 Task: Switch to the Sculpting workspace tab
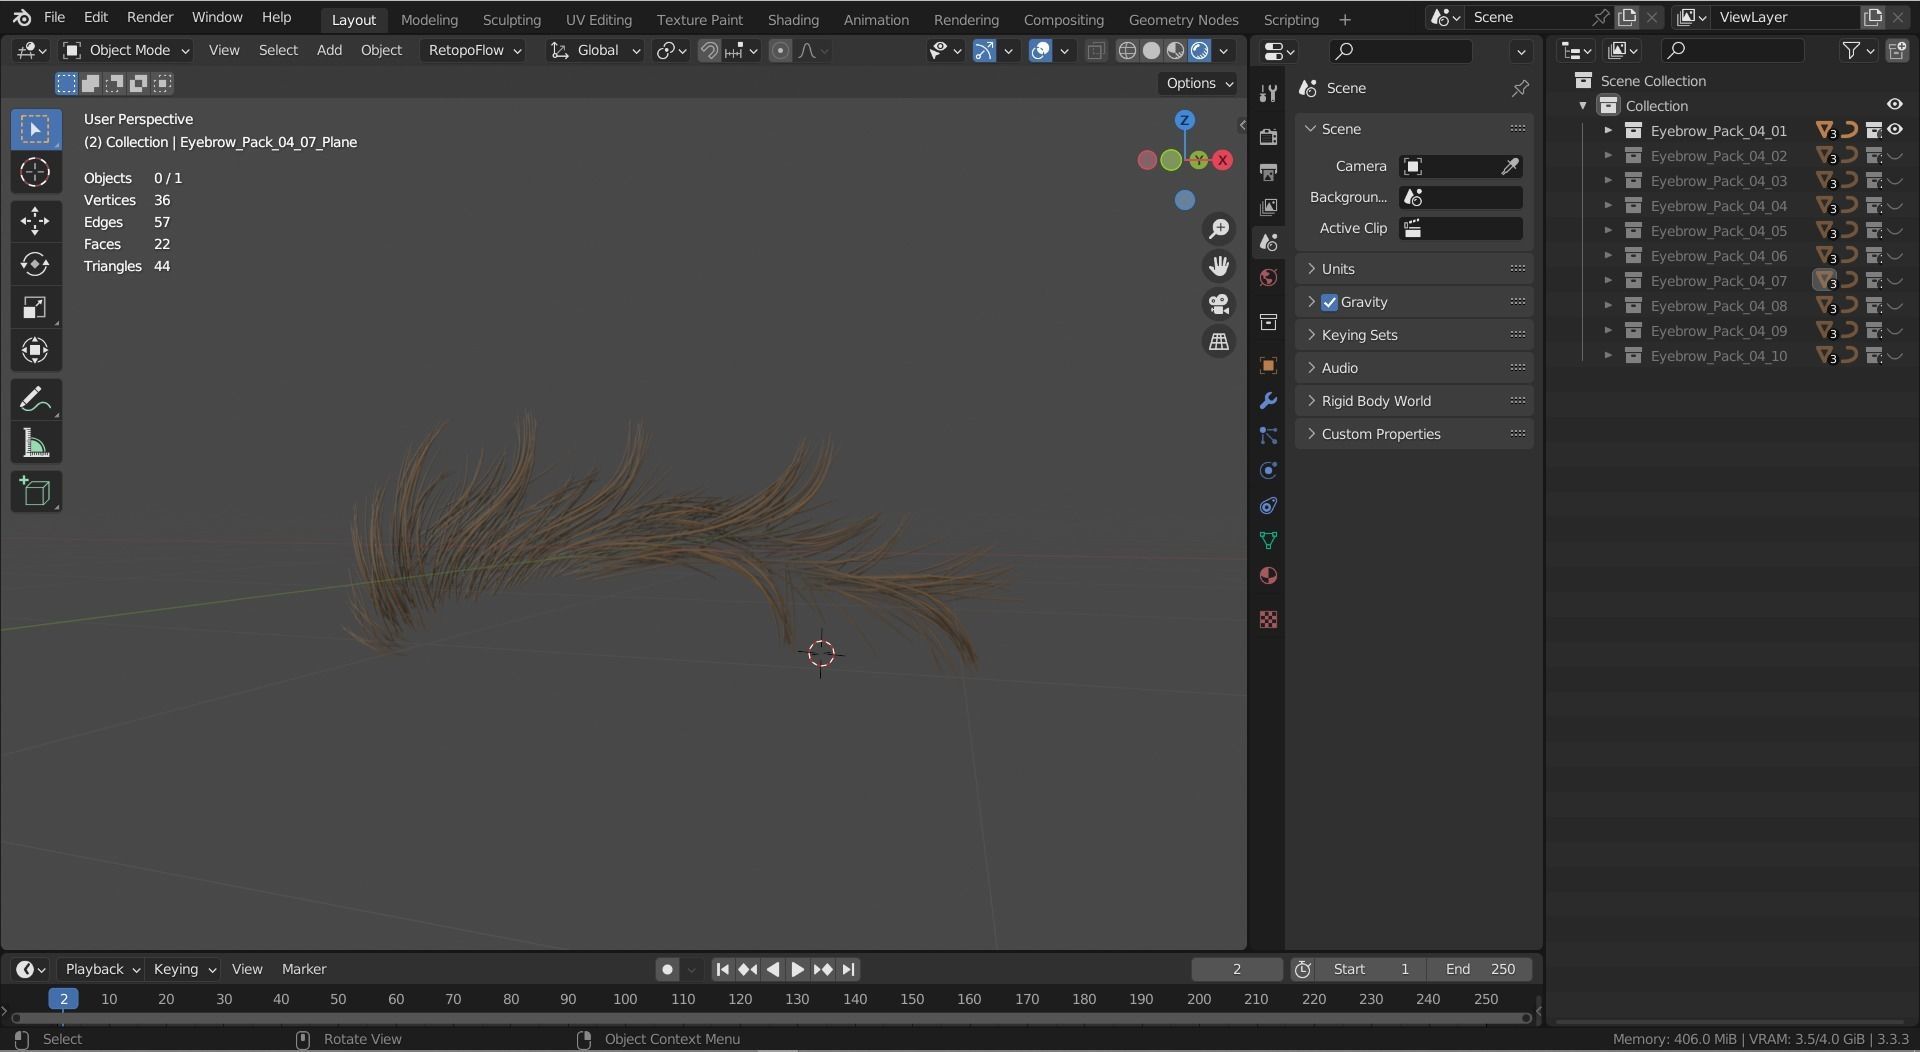click(x=511, y=19)
